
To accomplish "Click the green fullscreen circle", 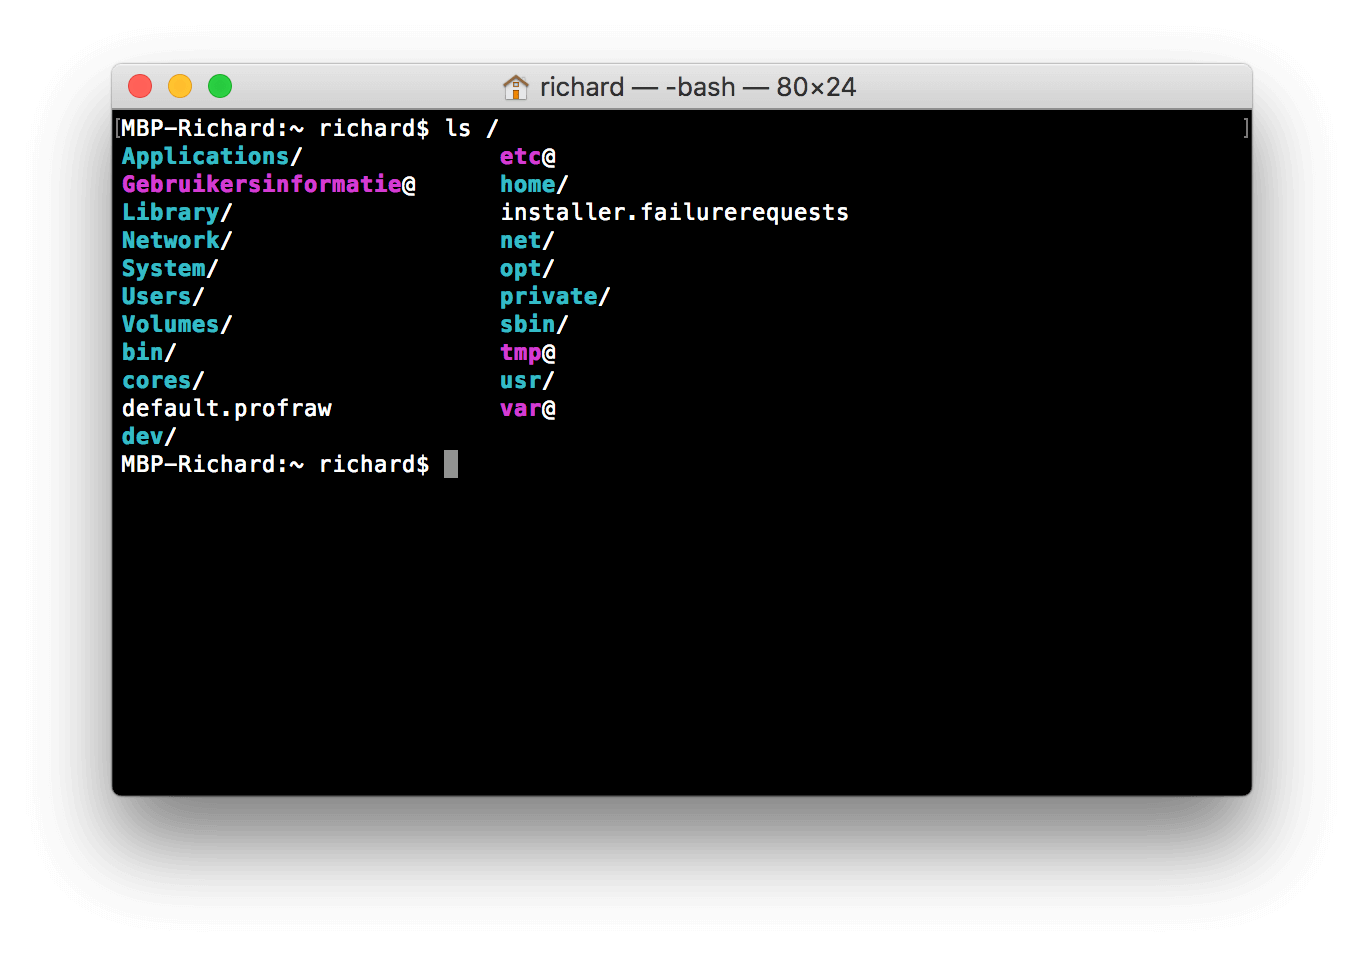I will pyautogui.click(x=219, y=86).
